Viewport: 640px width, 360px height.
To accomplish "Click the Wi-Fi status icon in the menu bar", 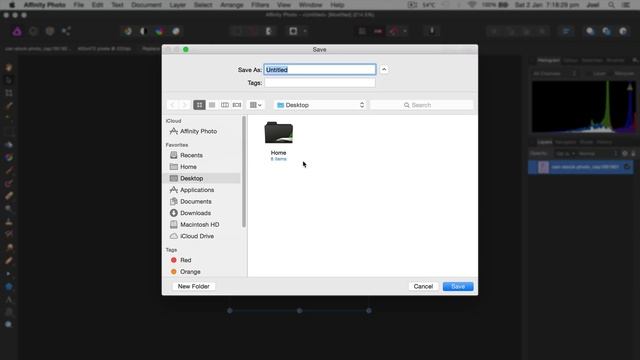I will click(472, 5).
